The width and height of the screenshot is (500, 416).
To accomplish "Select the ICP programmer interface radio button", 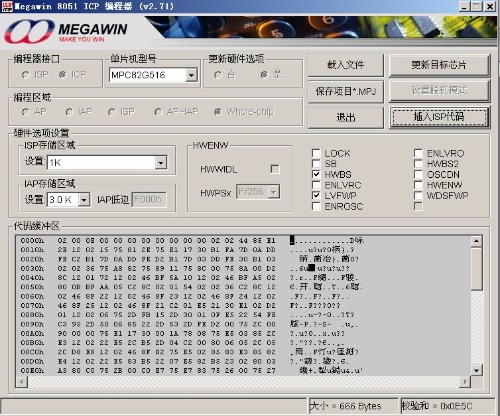I will click(62, 75).
